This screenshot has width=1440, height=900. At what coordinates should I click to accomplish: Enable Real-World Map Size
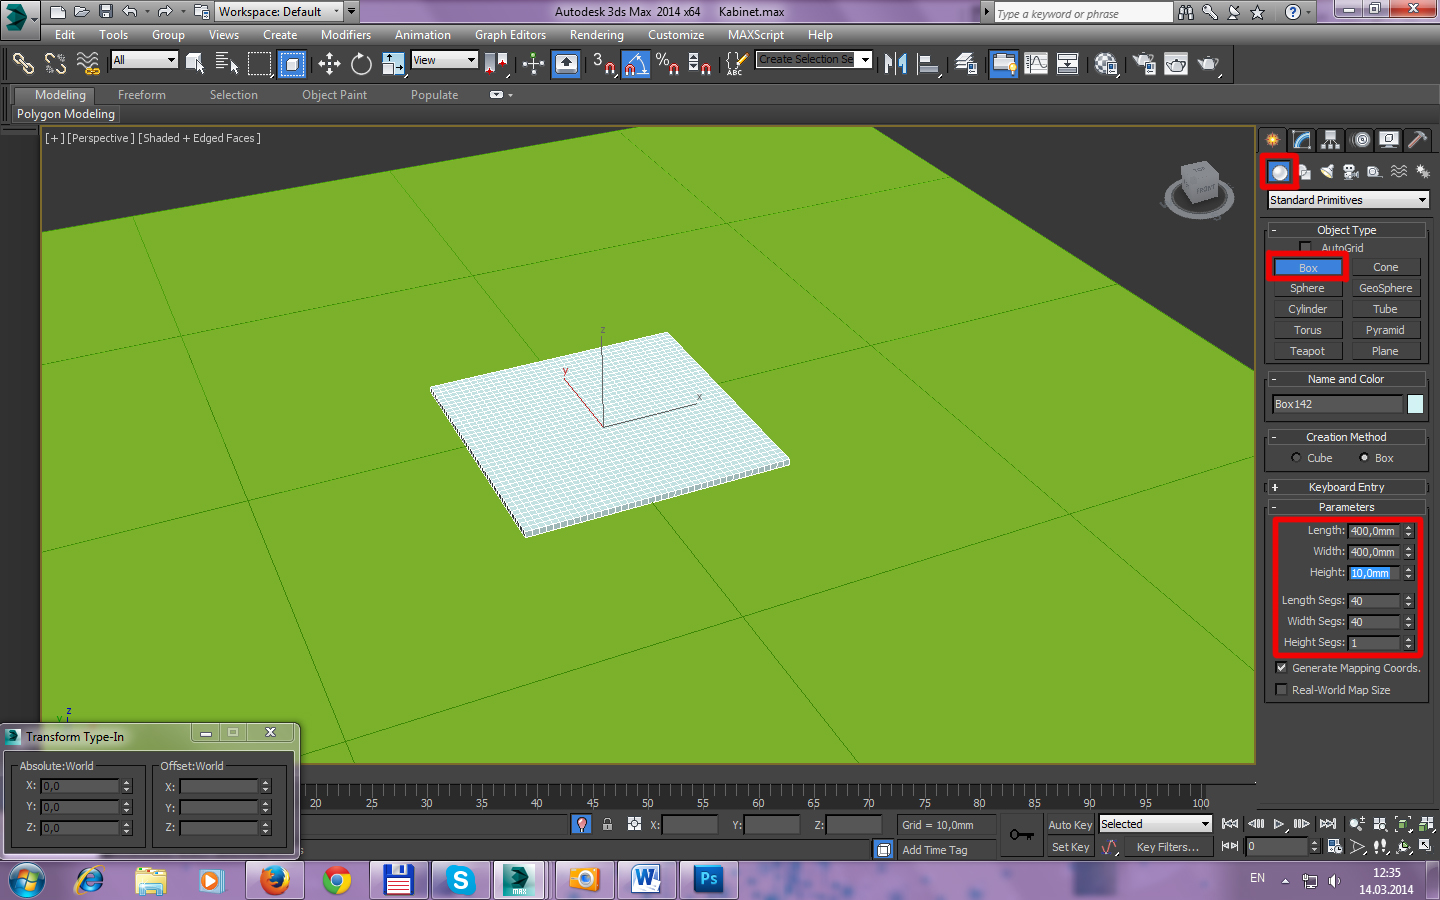pyautogui.click(x=1282, y=690)
